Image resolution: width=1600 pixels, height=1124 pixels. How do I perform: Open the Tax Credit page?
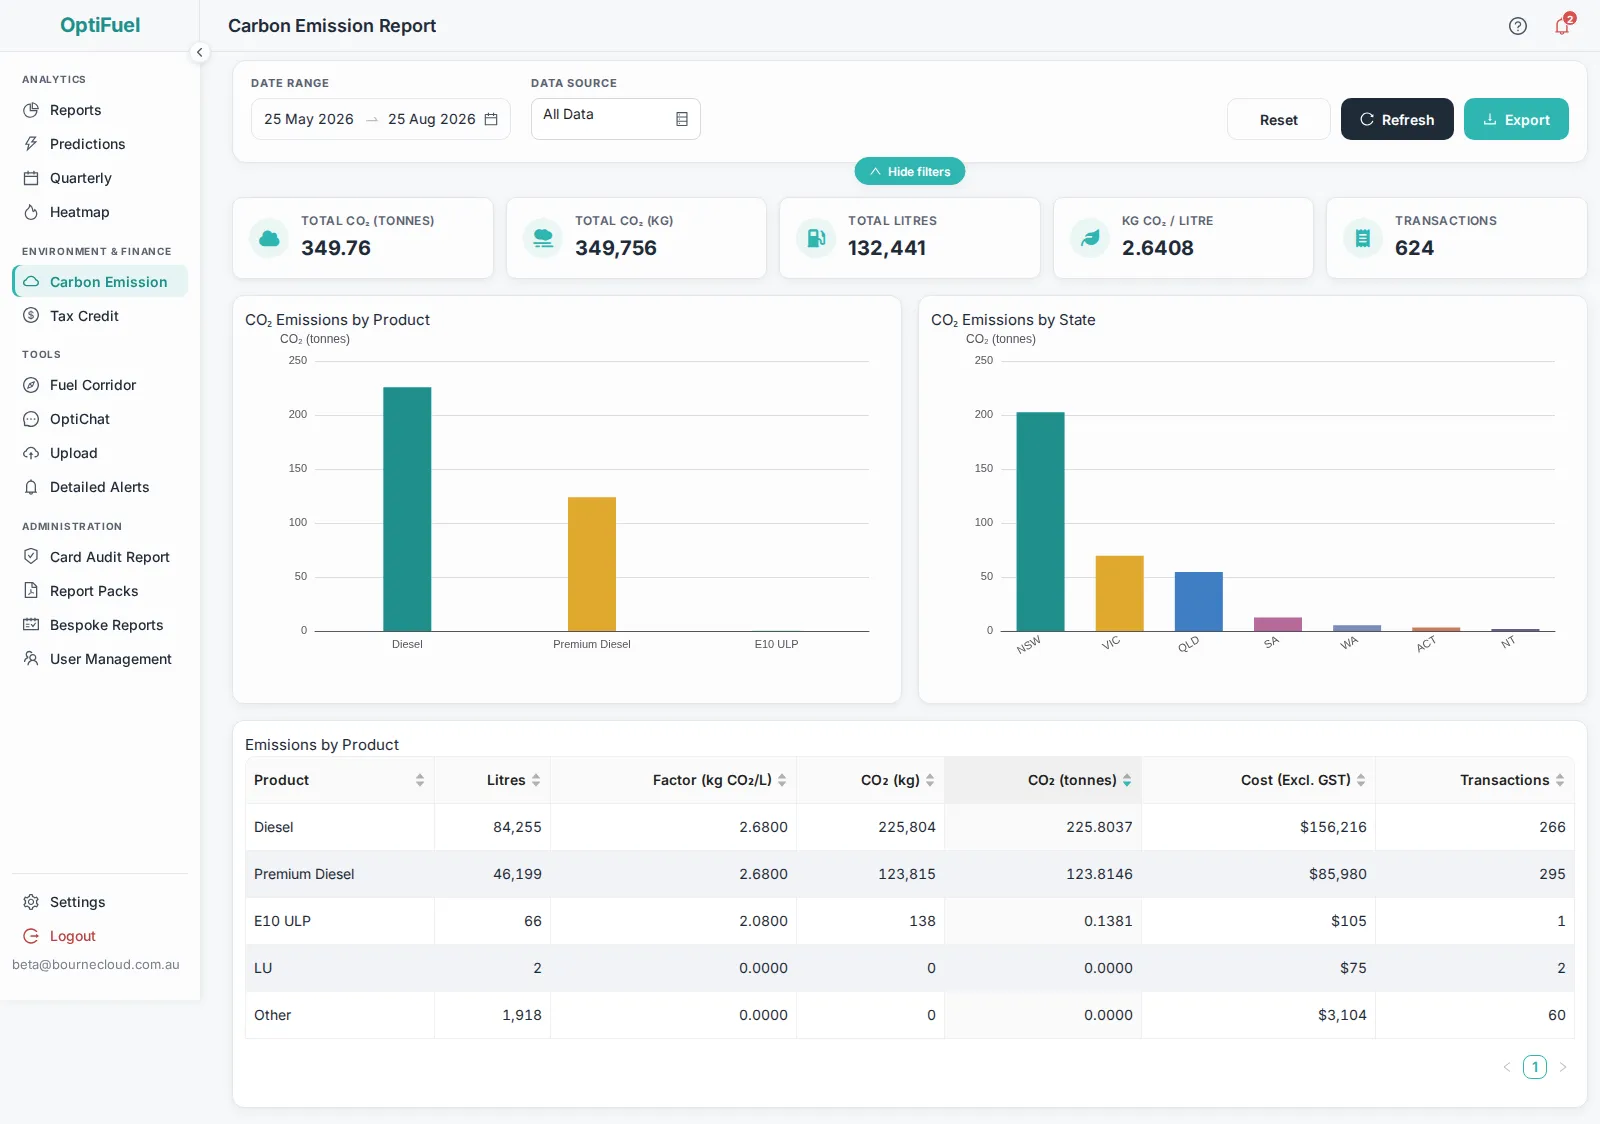point(100,316)
